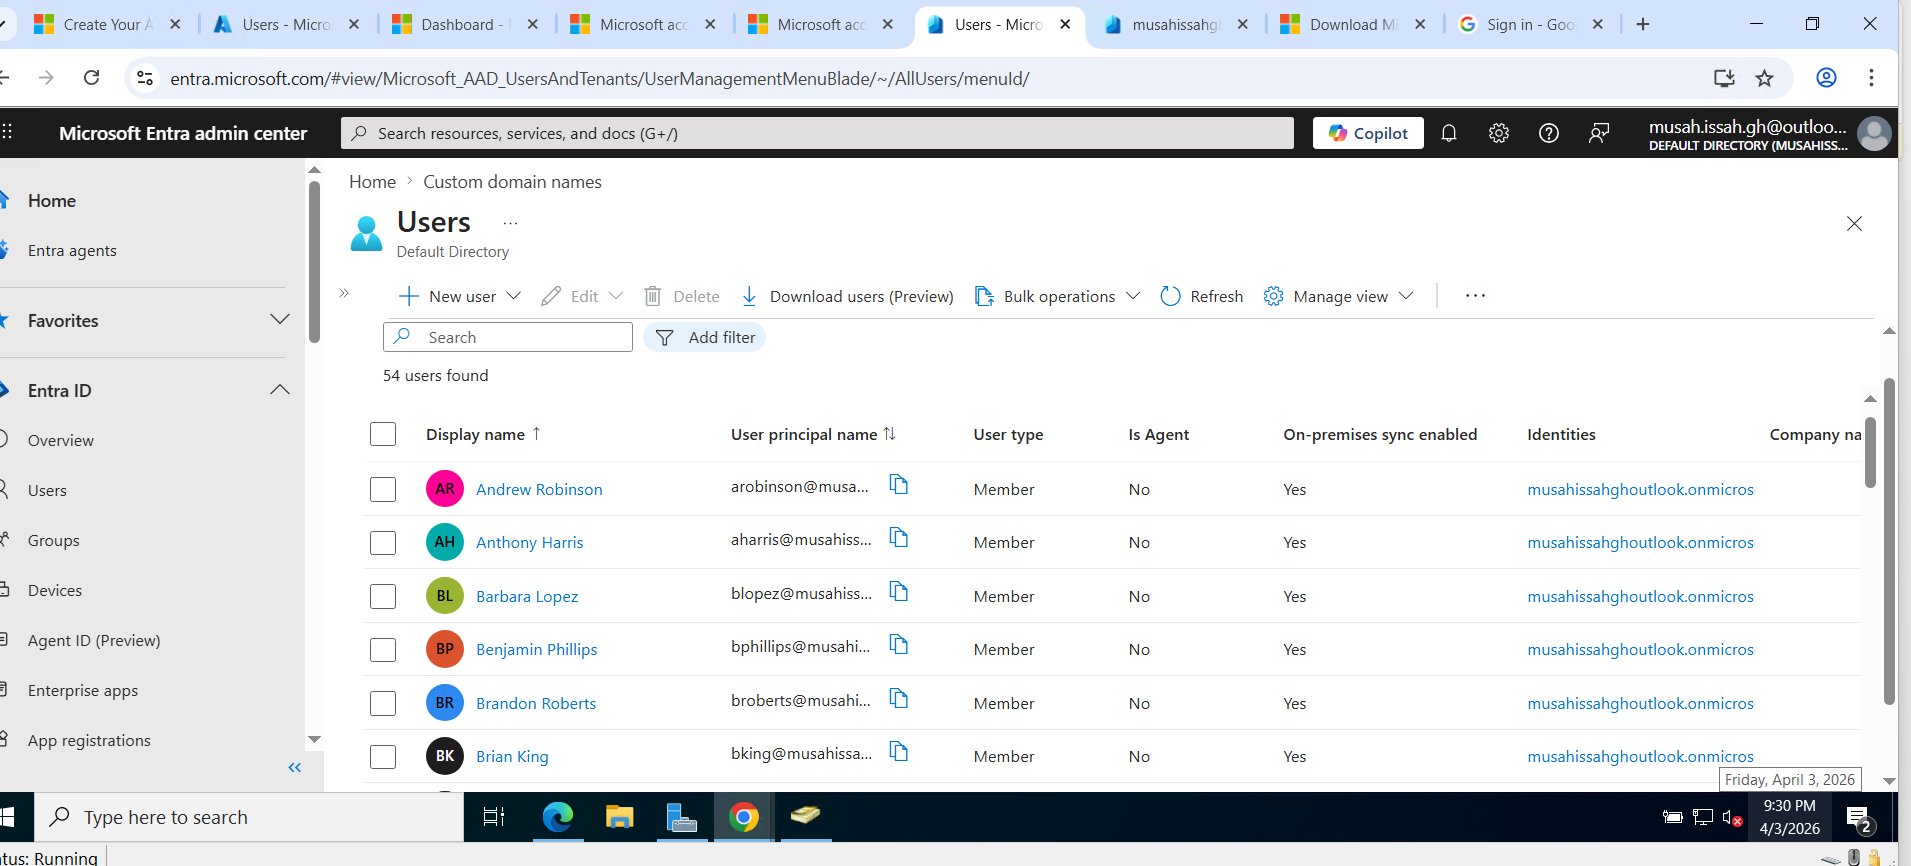Viewport: 1911px width, 866px height.
Task: Check the box for Brandon Roberts
Action: coord(383,703)
